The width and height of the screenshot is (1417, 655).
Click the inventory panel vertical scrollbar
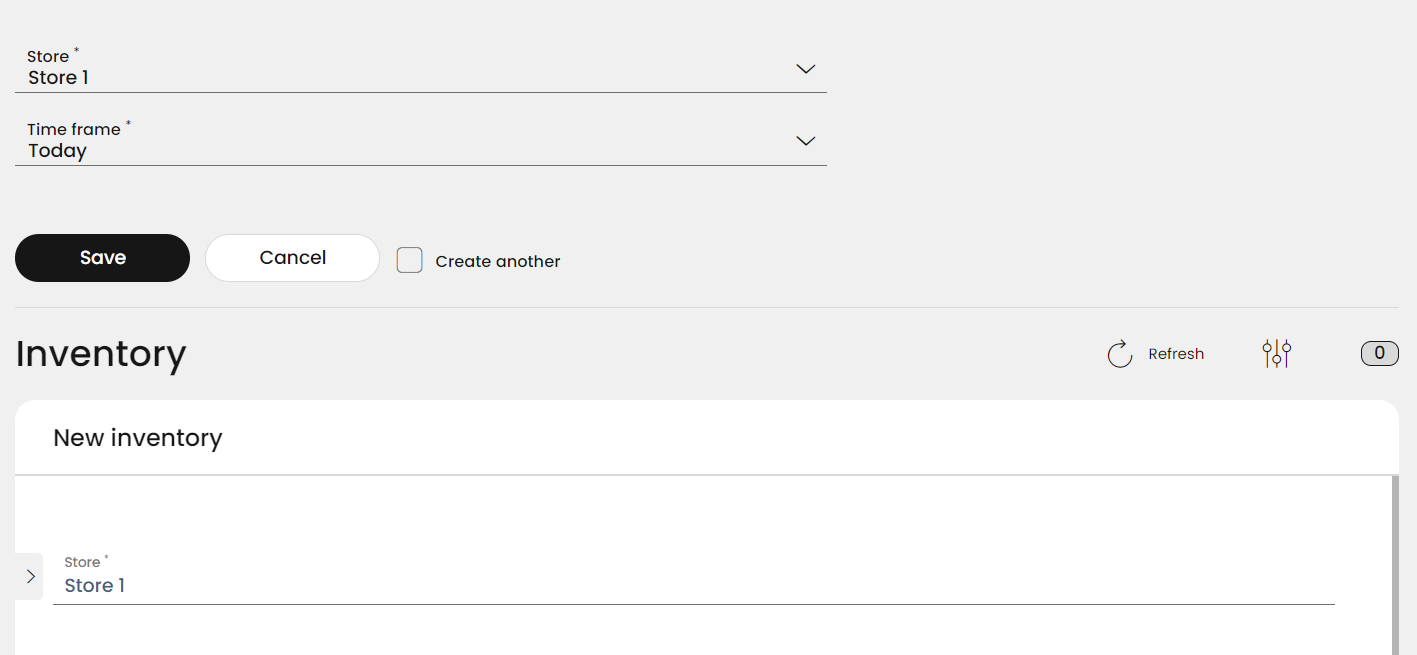1395,565
